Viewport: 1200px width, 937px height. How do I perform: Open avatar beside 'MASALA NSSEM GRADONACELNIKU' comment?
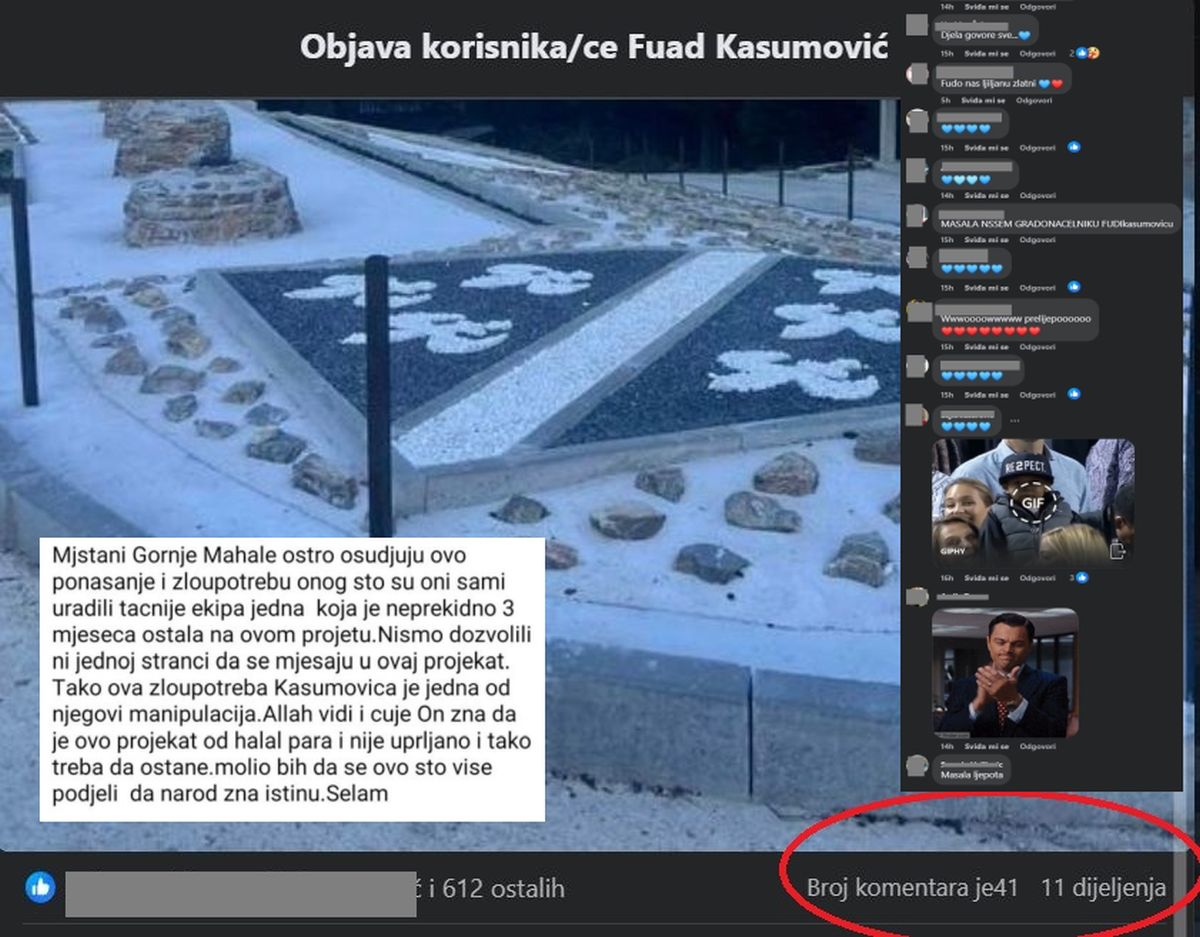tap(916, 215)
